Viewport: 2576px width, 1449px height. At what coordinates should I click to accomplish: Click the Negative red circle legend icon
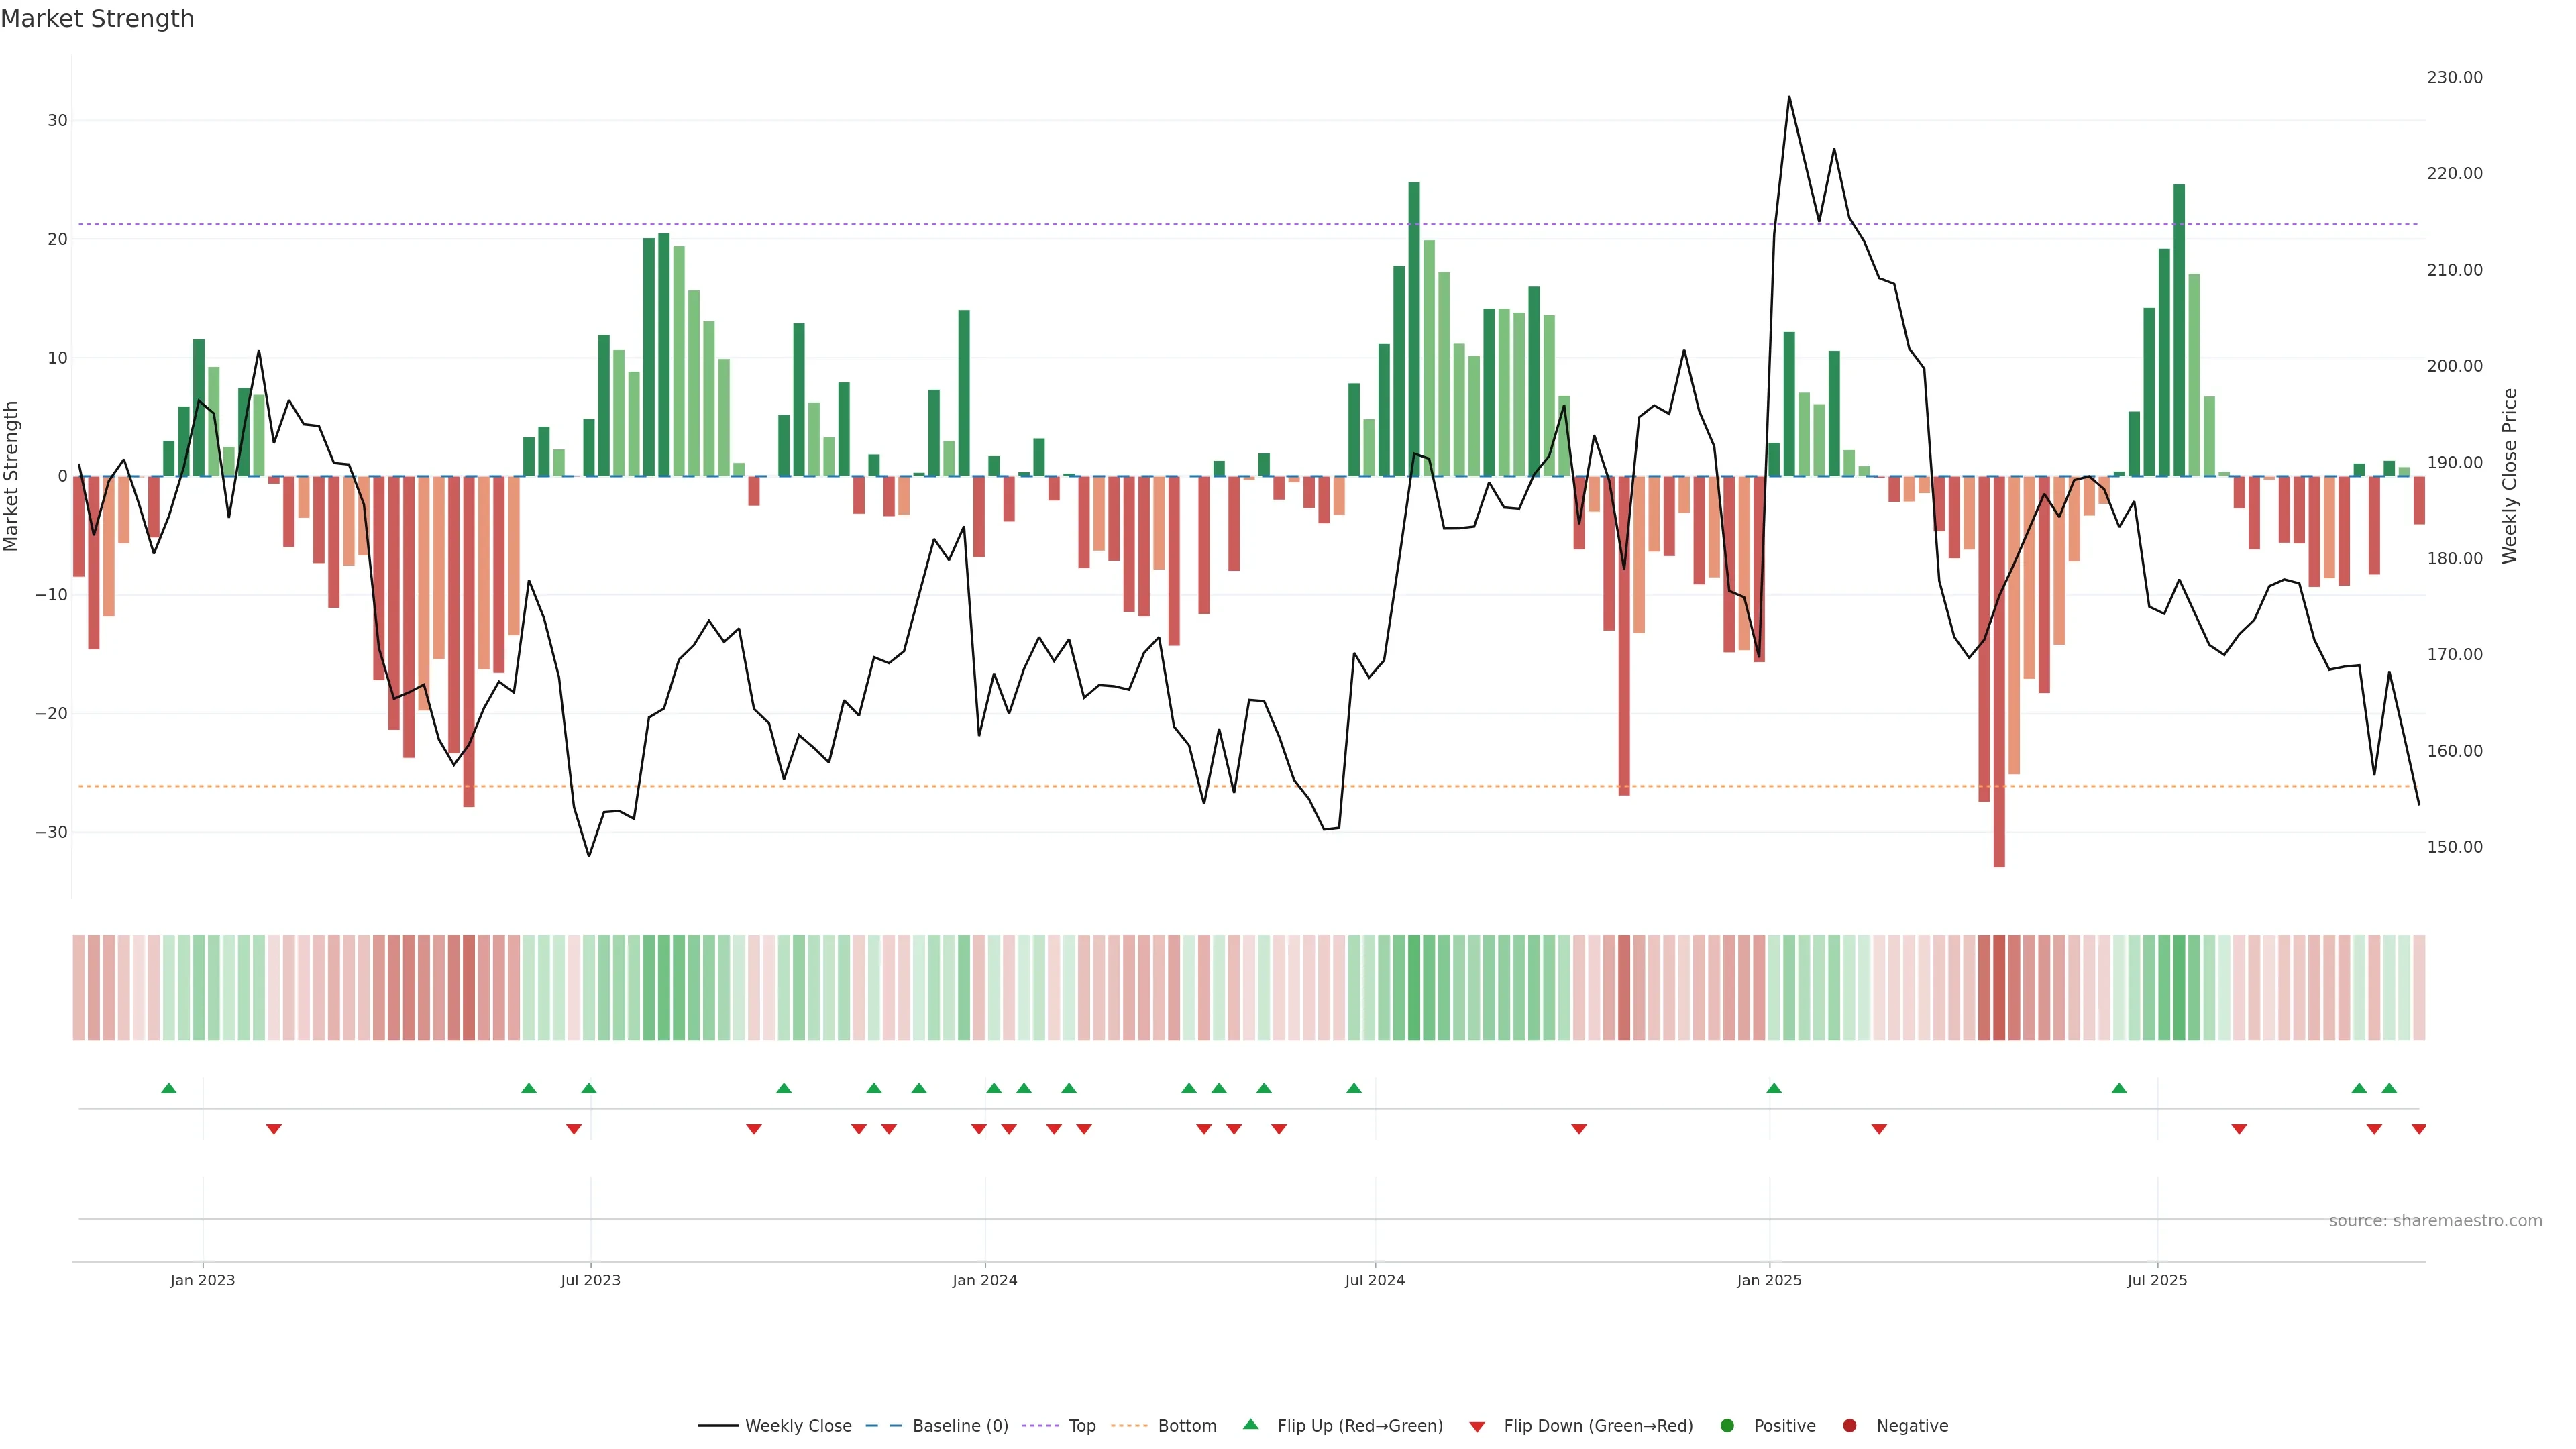click(1849, 1426)
